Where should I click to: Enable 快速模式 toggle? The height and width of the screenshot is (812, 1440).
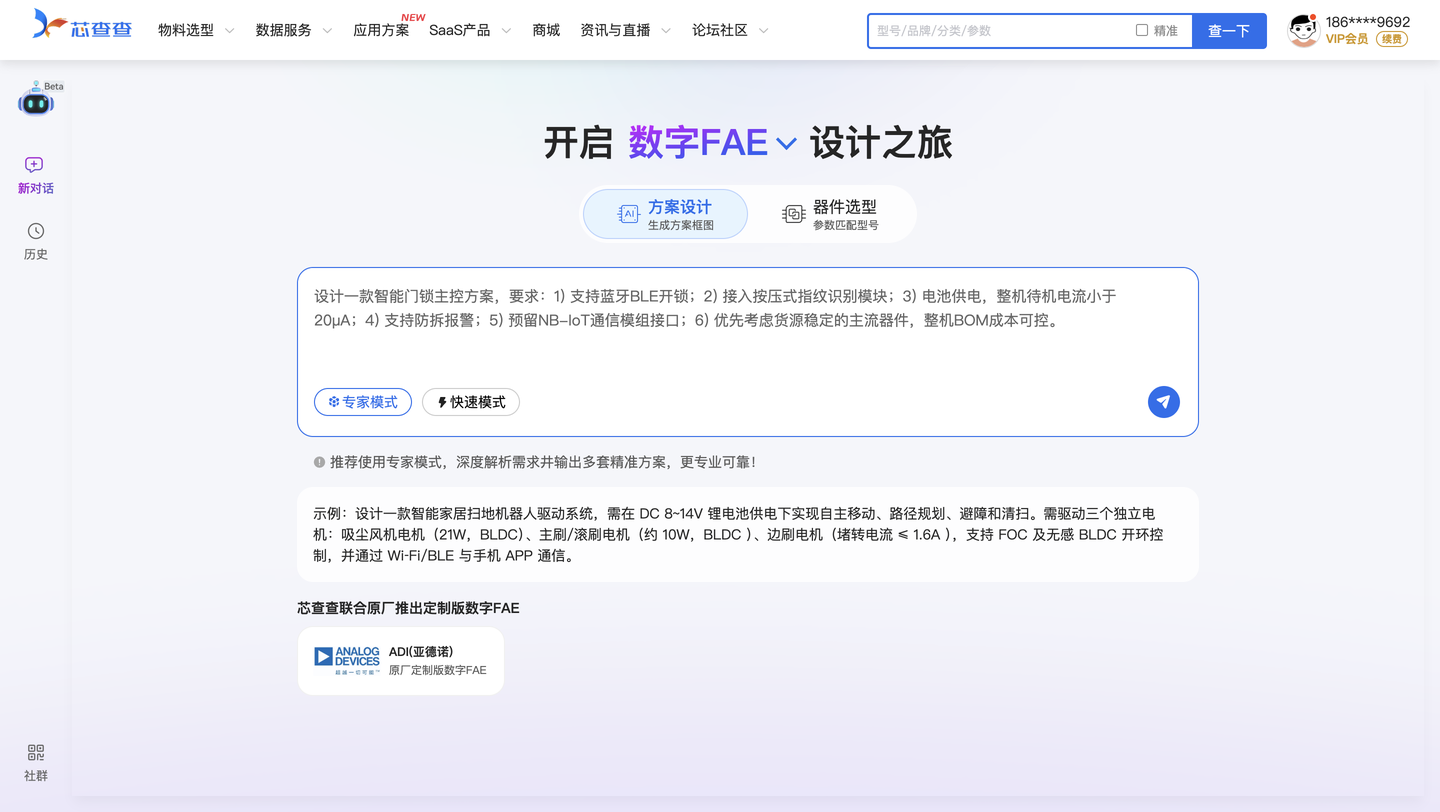471,402
